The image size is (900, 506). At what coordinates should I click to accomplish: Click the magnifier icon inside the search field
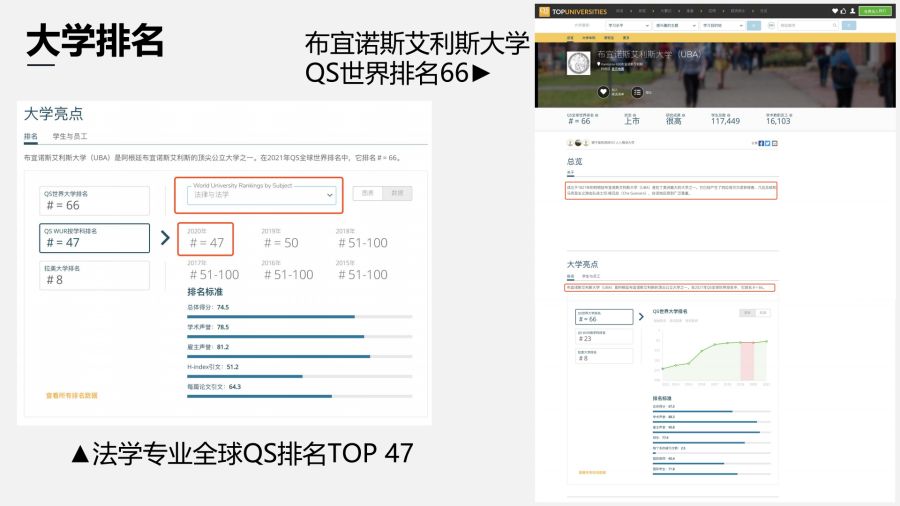tap(835, 25)
